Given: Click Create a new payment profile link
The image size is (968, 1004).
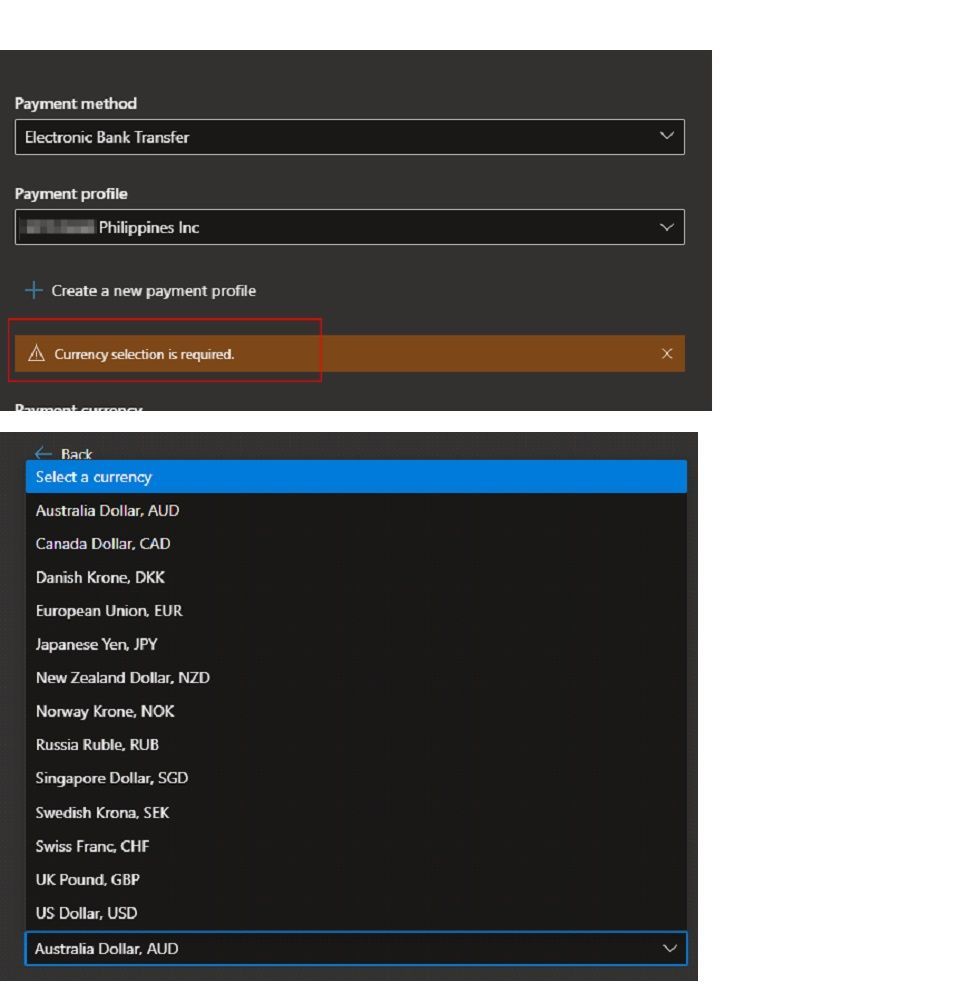Looking at the screenshot, I should [154, 291].
